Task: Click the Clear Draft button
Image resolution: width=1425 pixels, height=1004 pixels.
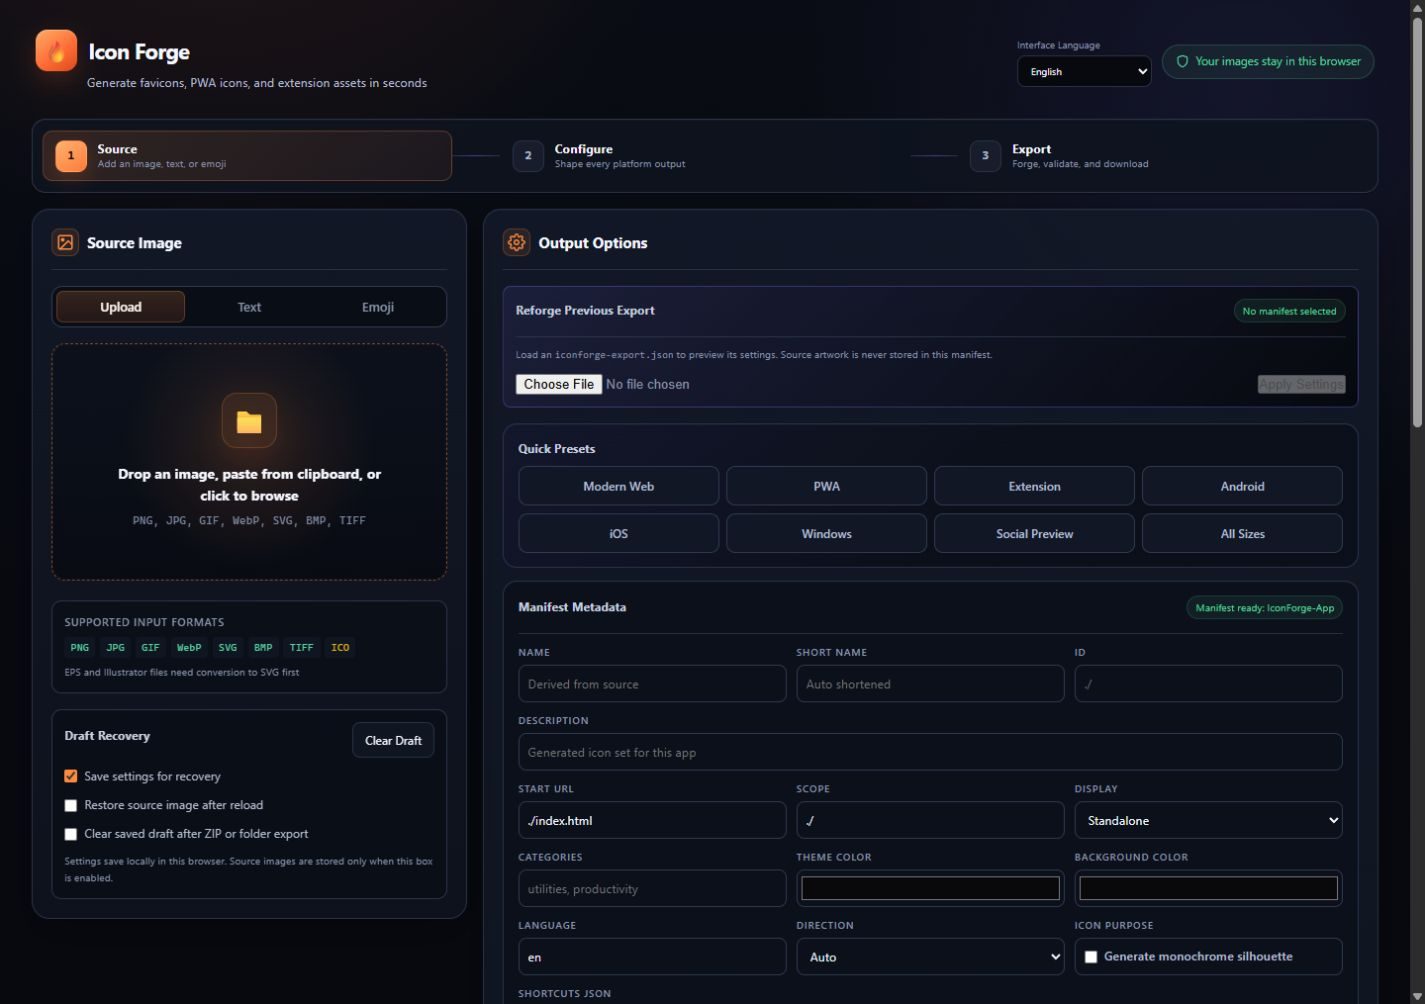Action: [x=393, y=740]
